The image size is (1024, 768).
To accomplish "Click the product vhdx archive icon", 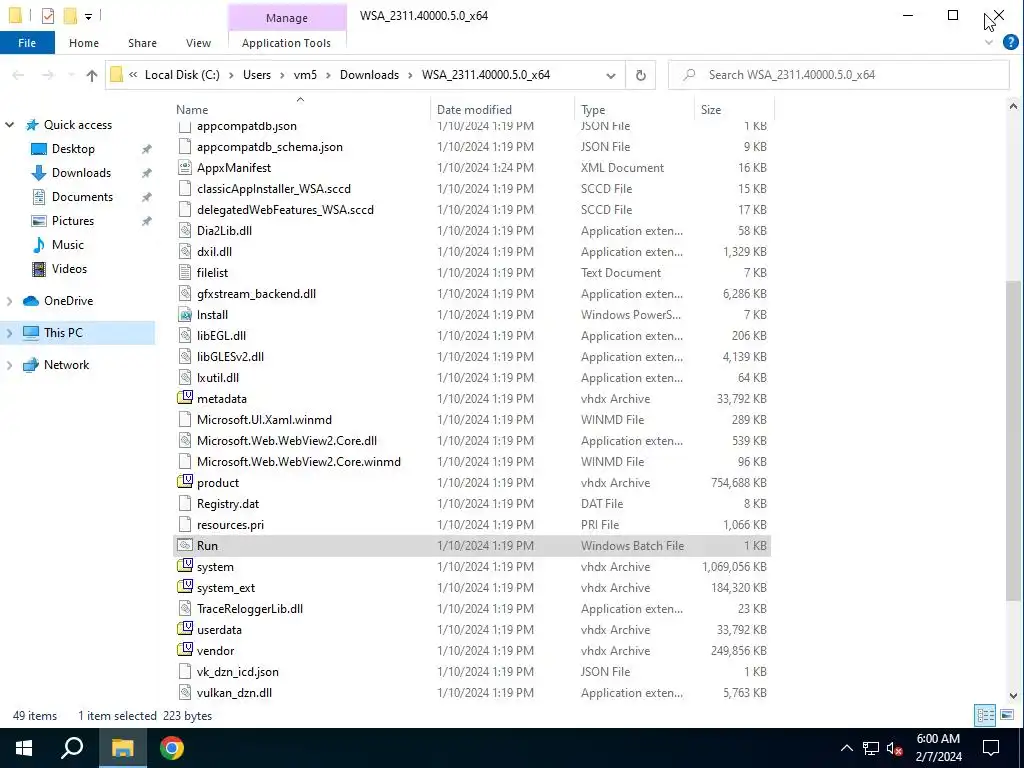I will [185, 482].
